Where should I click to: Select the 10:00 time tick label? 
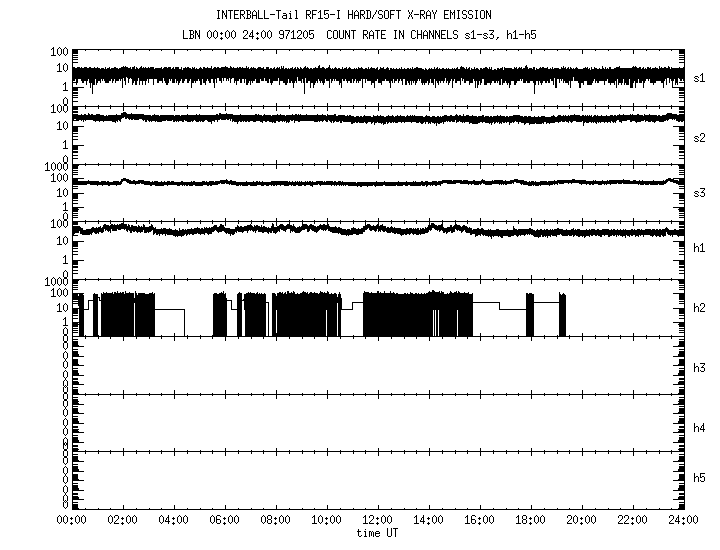[x=326, y=520]
